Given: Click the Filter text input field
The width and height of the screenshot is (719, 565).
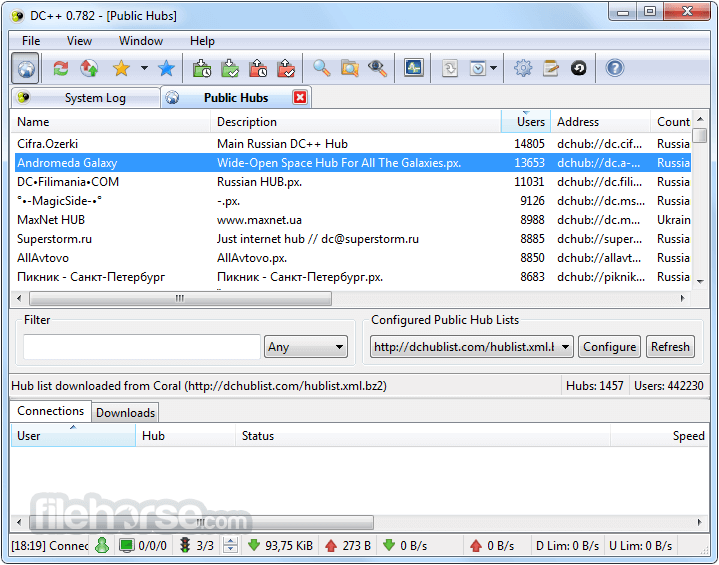Looking at the screenshot, I should (142, 347).
